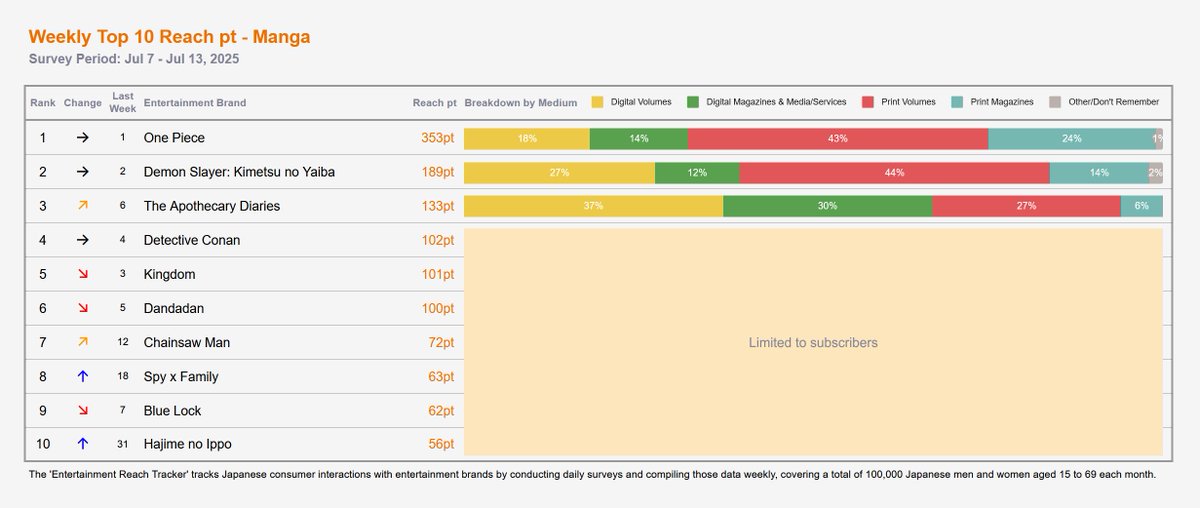1200x508 pixels.
Task: Click Blue Lock's red down arrow icon
Action: click(x=83, y=410)
